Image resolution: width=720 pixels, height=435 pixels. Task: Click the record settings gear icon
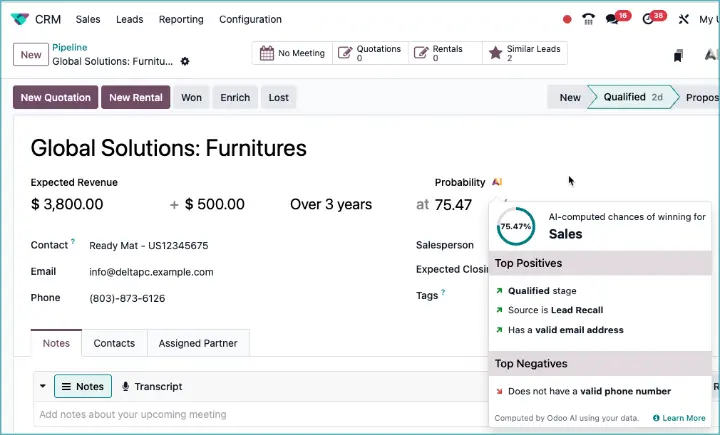pyautogui.click(x=185, y=62)
